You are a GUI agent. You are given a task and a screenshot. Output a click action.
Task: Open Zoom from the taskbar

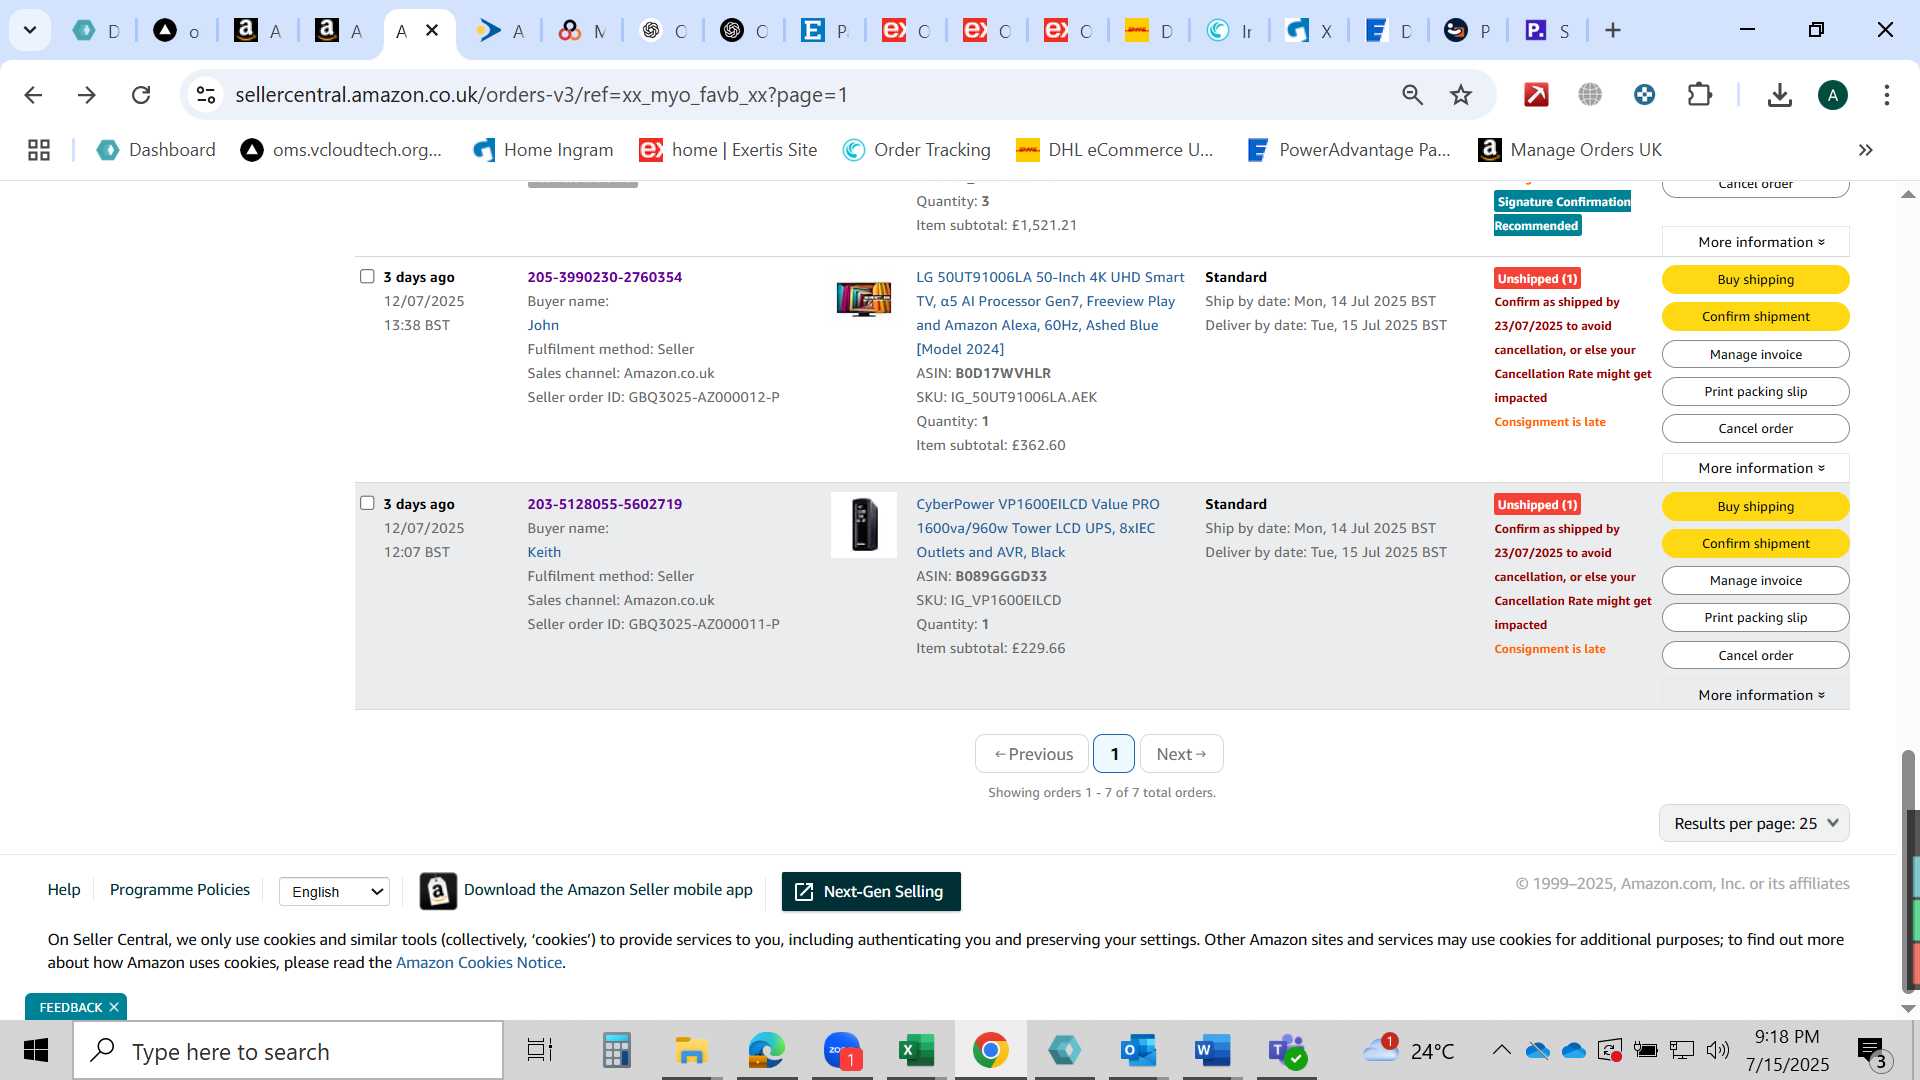point(842,1051)
